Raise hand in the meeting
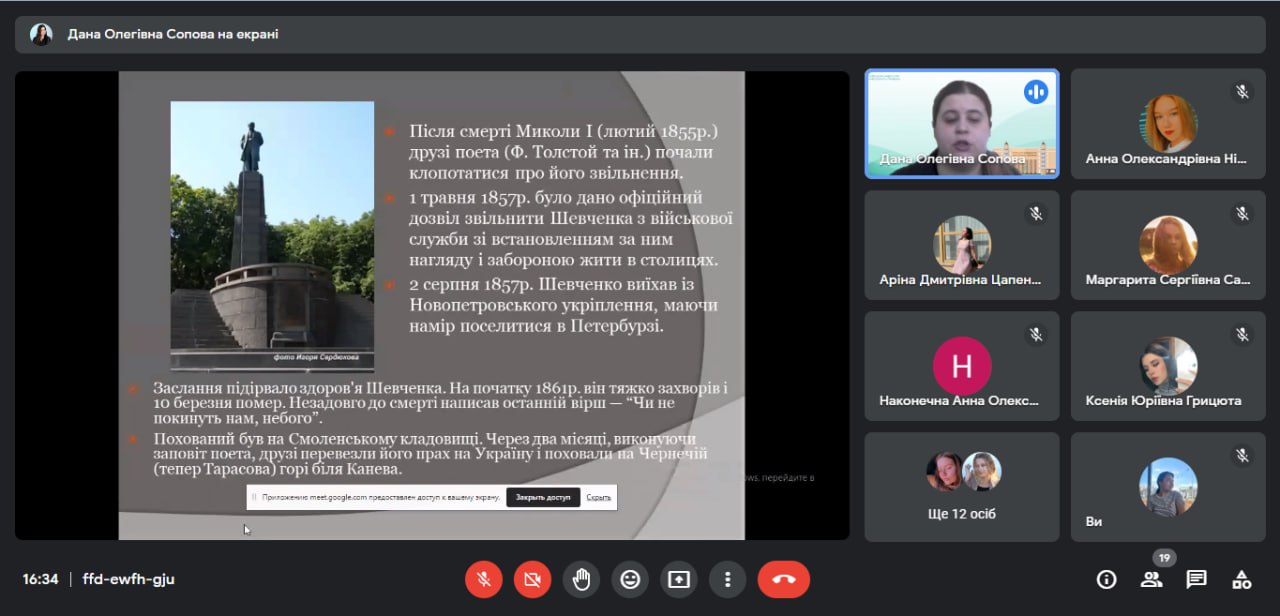 [581, 579]
